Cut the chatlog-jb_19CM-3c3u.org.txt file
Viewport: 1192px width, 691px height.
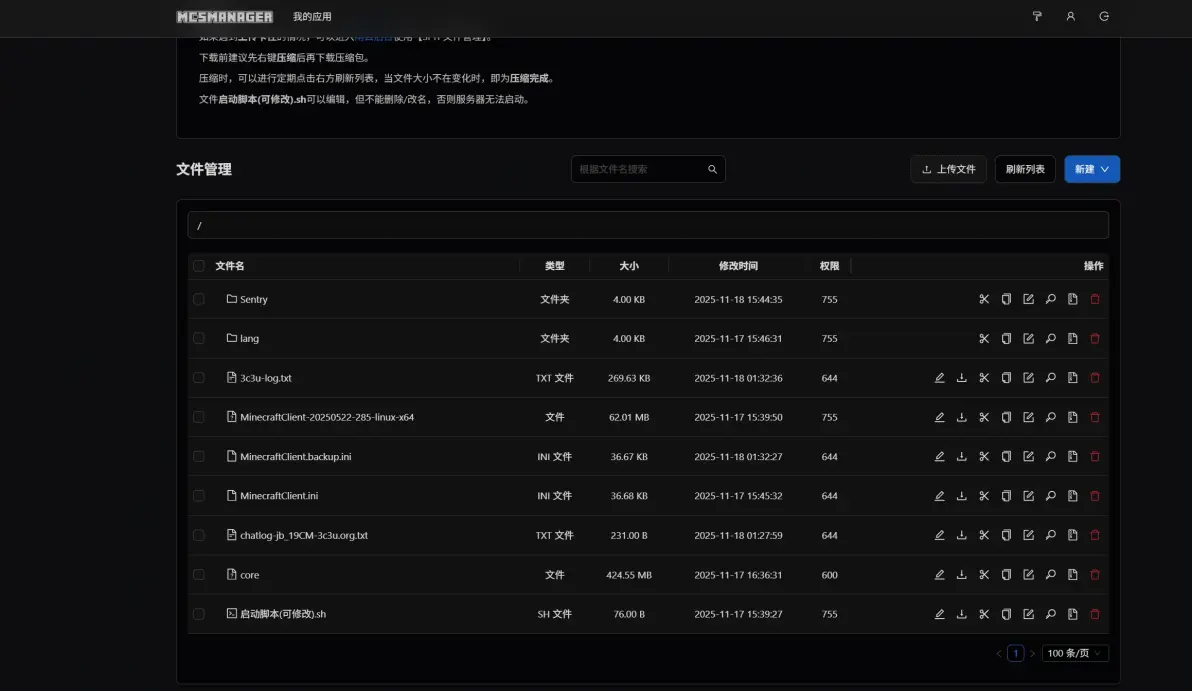[x=984, y=535]
